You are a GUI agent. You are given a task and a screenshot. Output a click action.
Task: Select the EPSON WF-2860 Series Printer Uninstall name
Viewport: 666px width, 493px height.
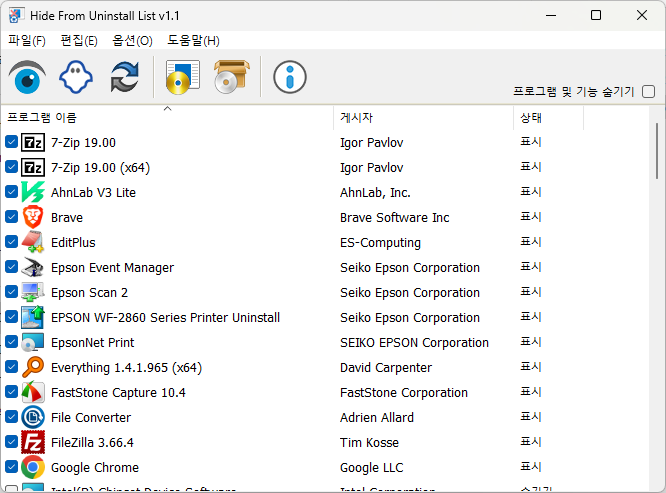pos(165,318)
